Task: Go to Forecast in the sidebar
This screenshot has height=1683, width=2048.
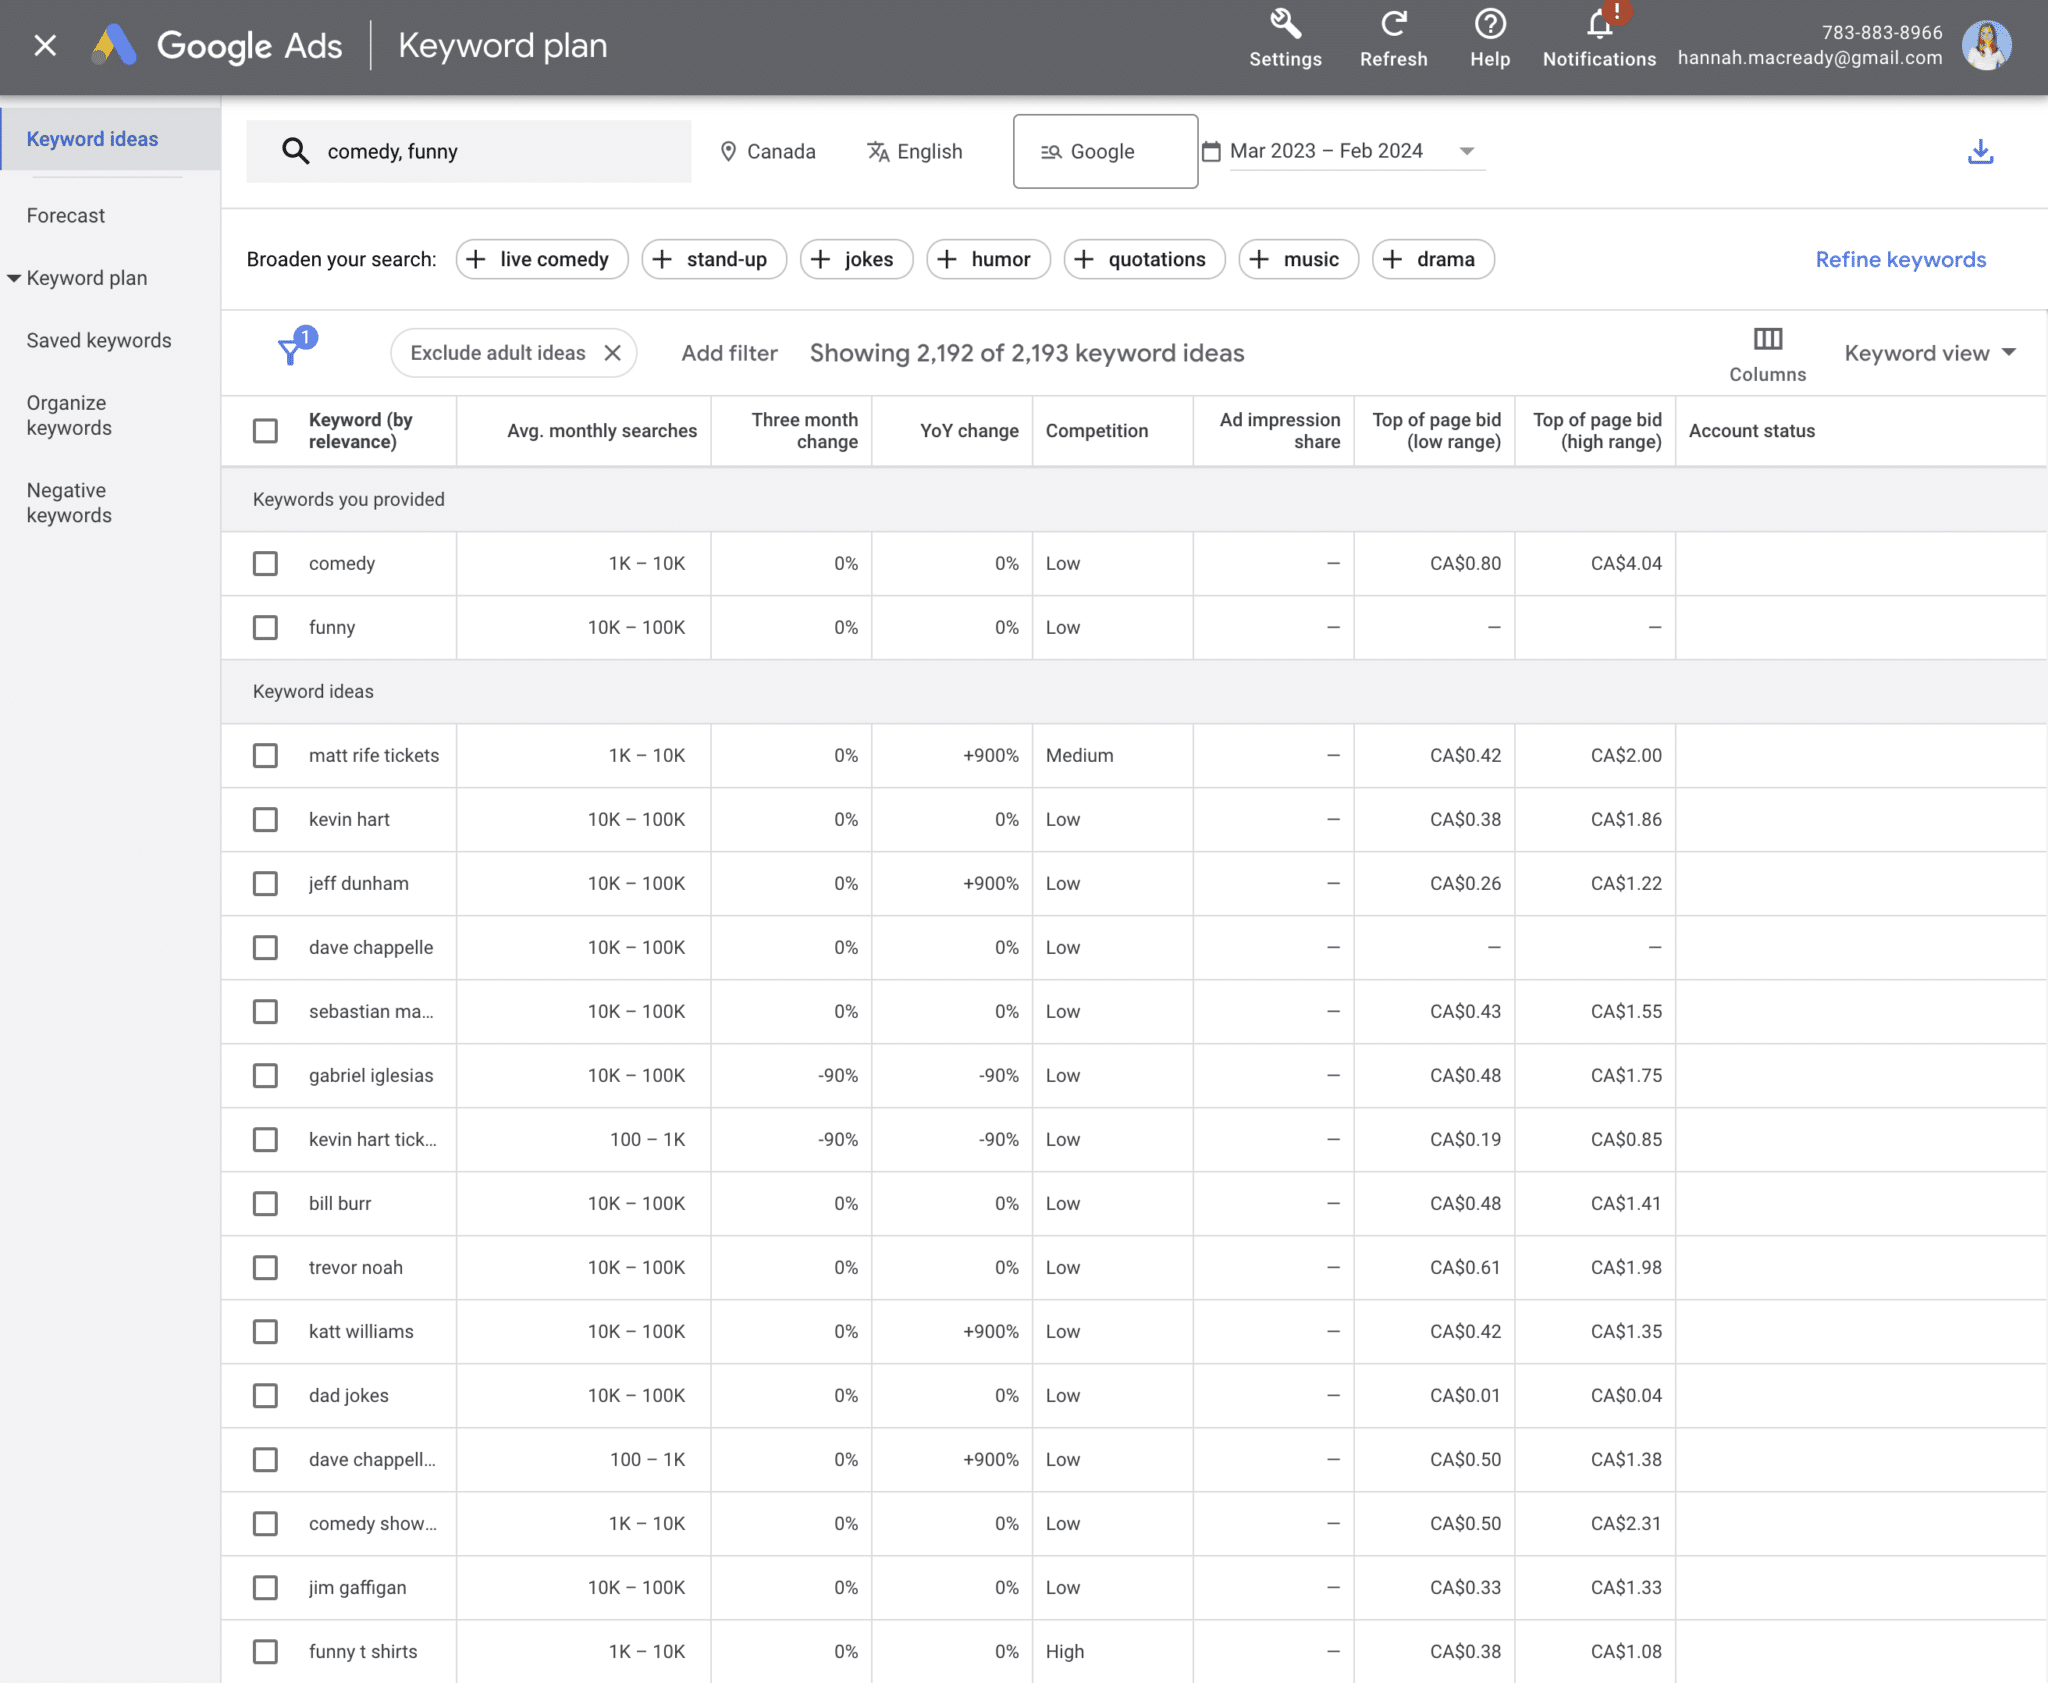Action: (x=66, y=216)
